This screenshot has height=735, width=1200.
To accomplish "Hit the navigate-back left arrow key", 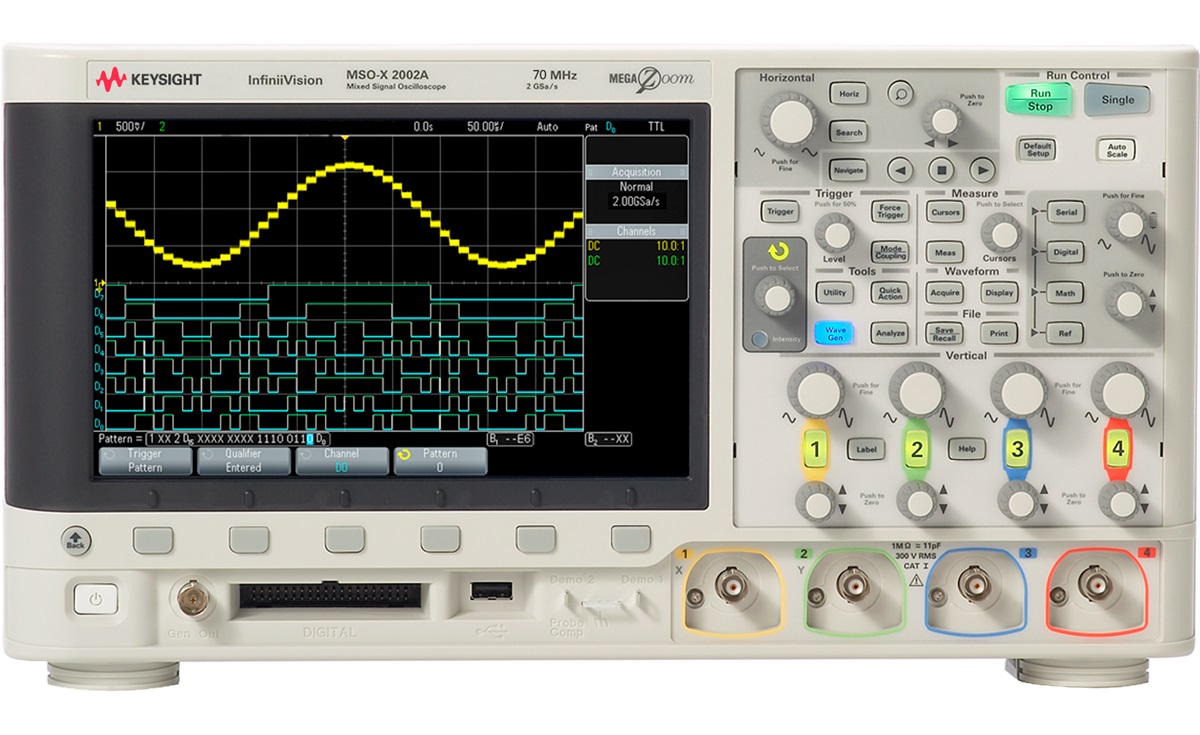I will pos(901,170).
